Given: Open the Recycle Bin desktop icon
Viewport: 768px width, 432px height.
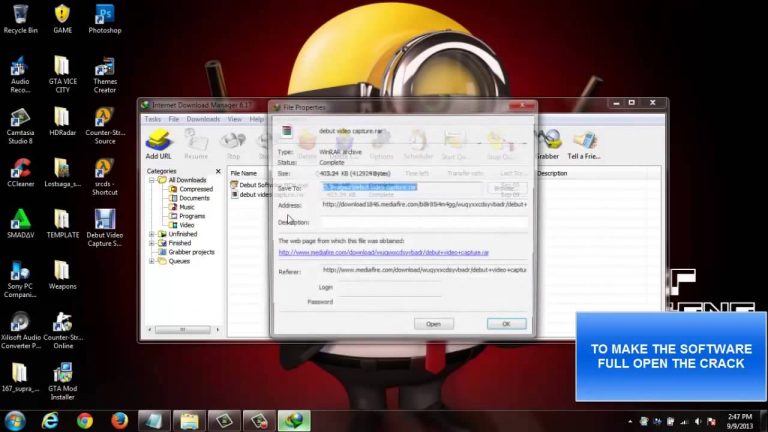Looking at the screenshot, I should tap(20, 19).
